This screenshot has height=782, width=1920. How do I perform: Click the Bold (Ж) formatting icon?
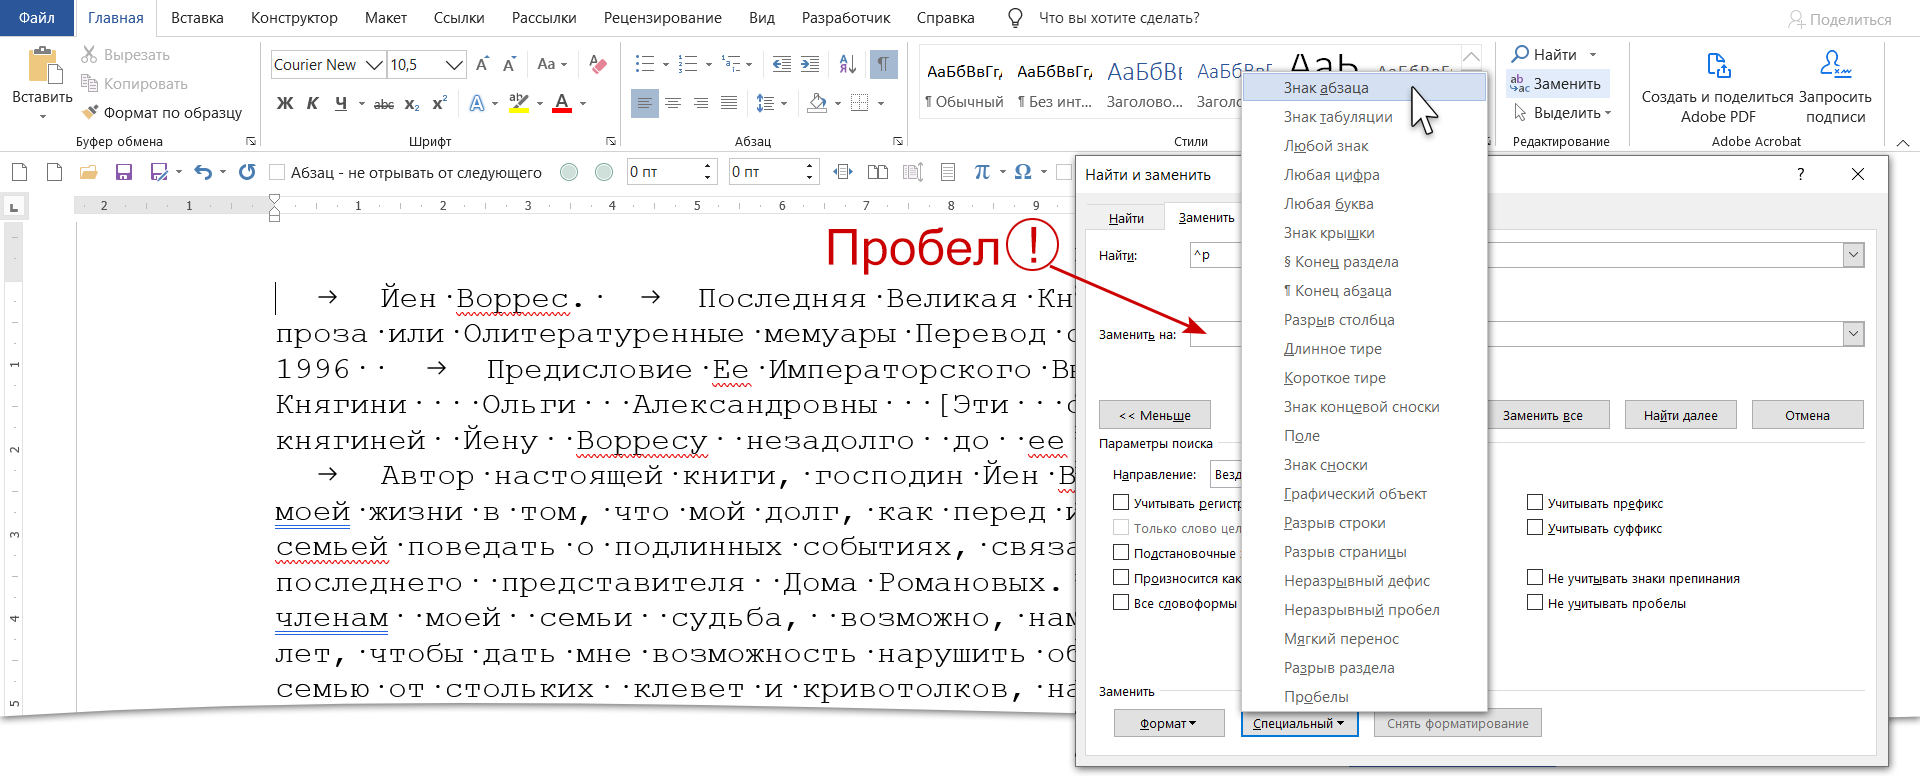pos(285,103)
